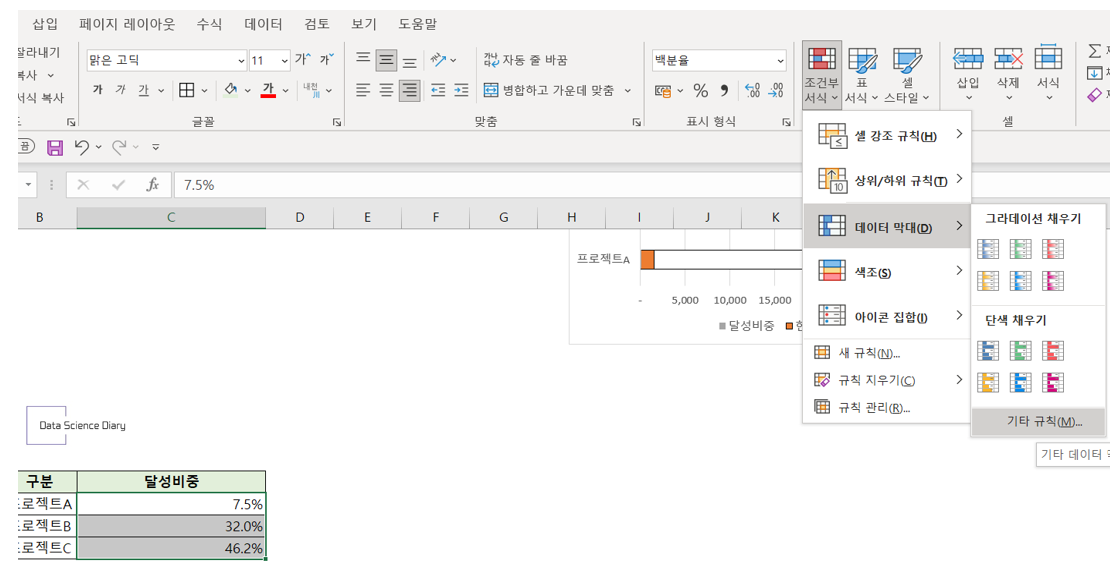1112x571 pixels.
Task: Click the cell borders icon
Action: tap(187, 90)
